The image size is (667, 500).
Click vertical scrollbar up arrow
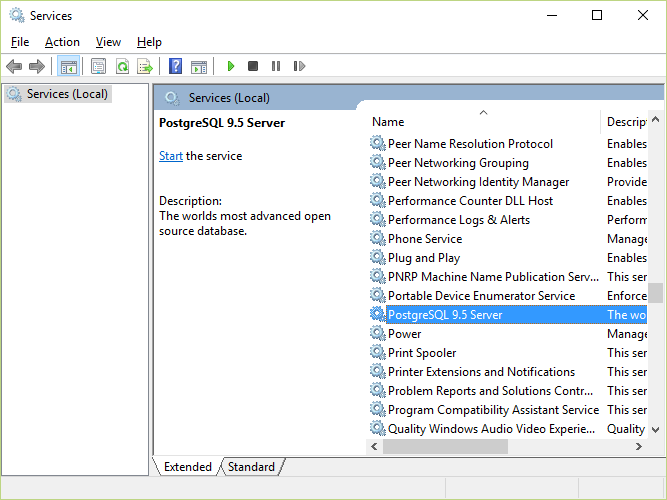point(656,120)
